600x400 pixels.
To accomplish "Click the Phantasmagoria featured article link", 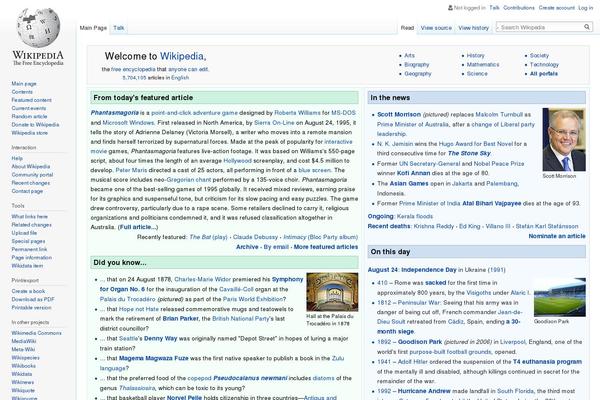I will click(114, 113).
